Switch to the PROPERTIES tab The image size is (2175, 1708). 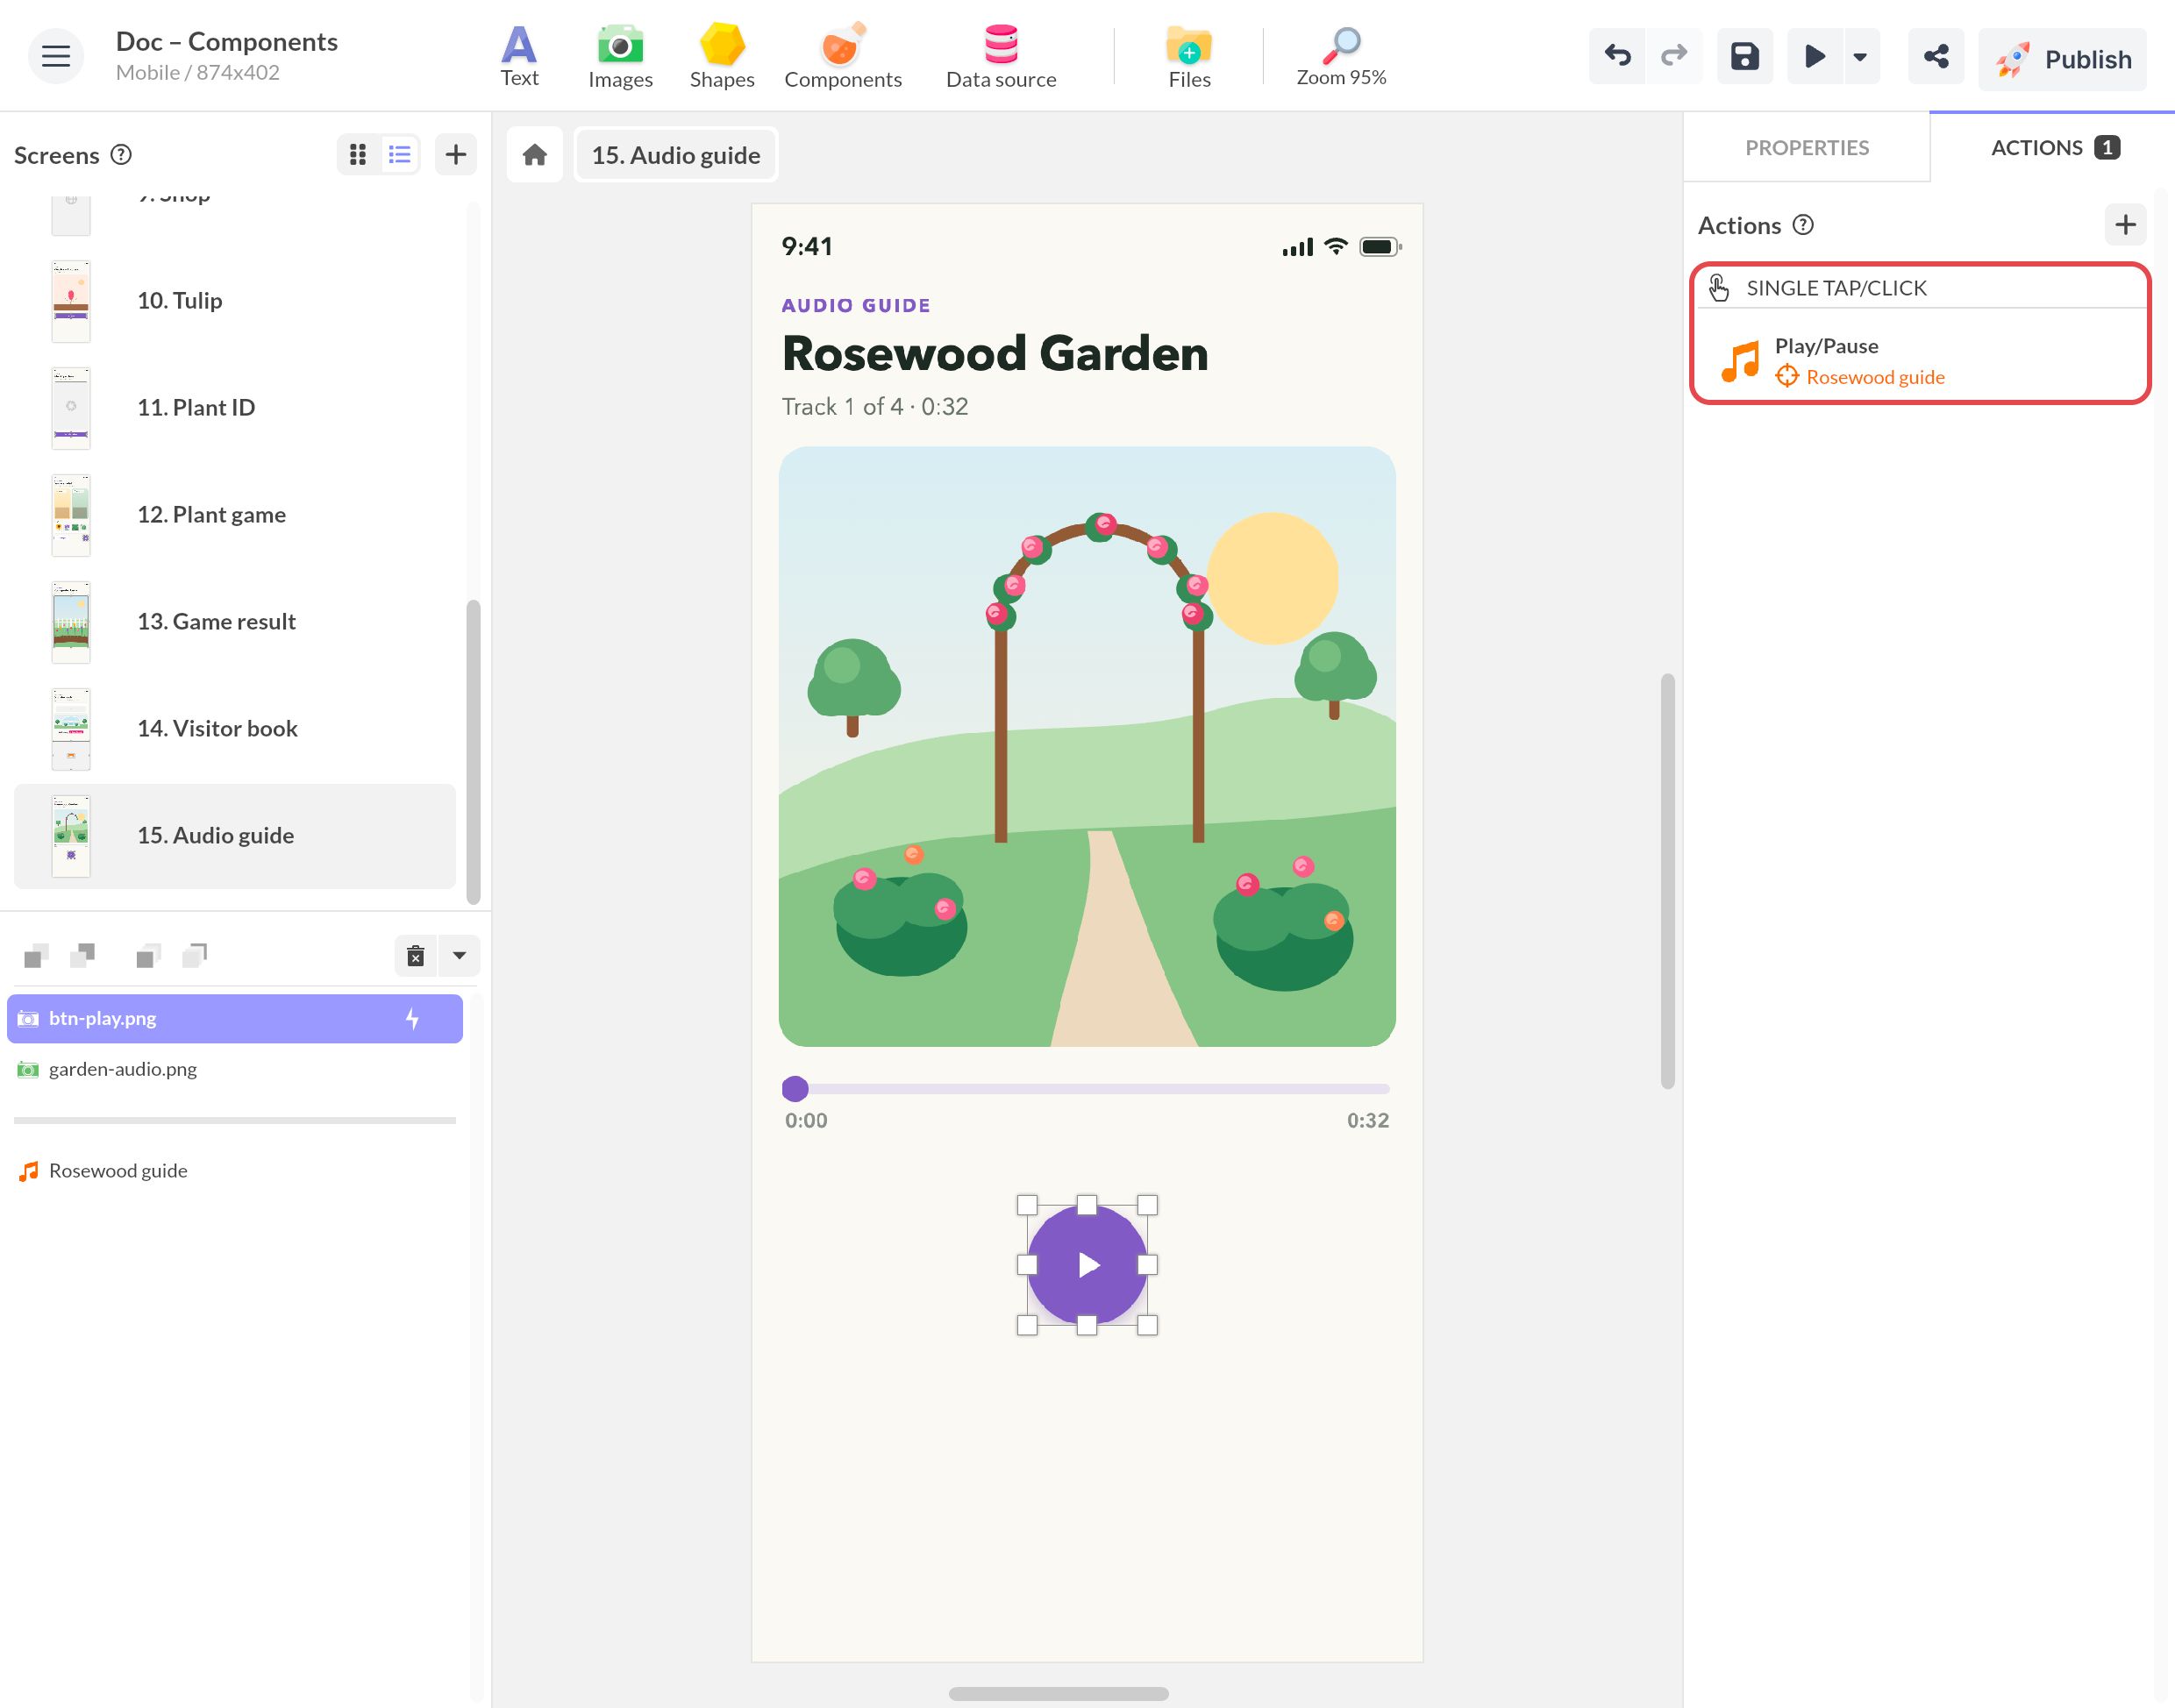point(1807,148)
